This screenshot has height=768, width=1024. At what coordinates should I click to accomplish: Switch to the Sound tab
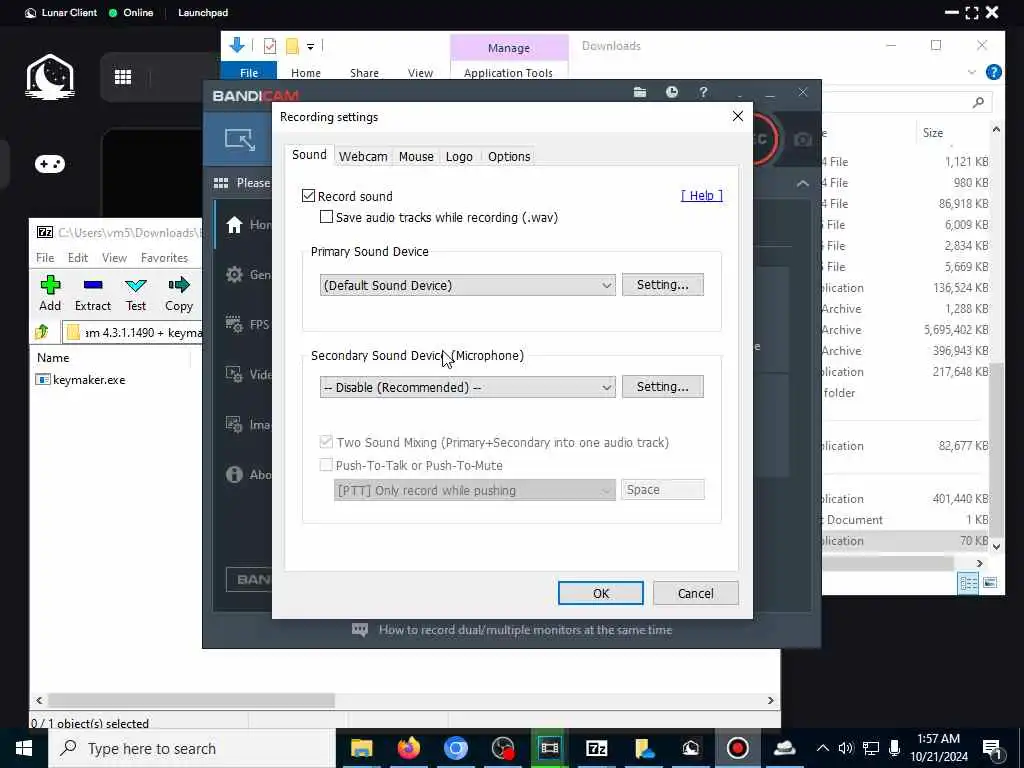tap(309, 155)
